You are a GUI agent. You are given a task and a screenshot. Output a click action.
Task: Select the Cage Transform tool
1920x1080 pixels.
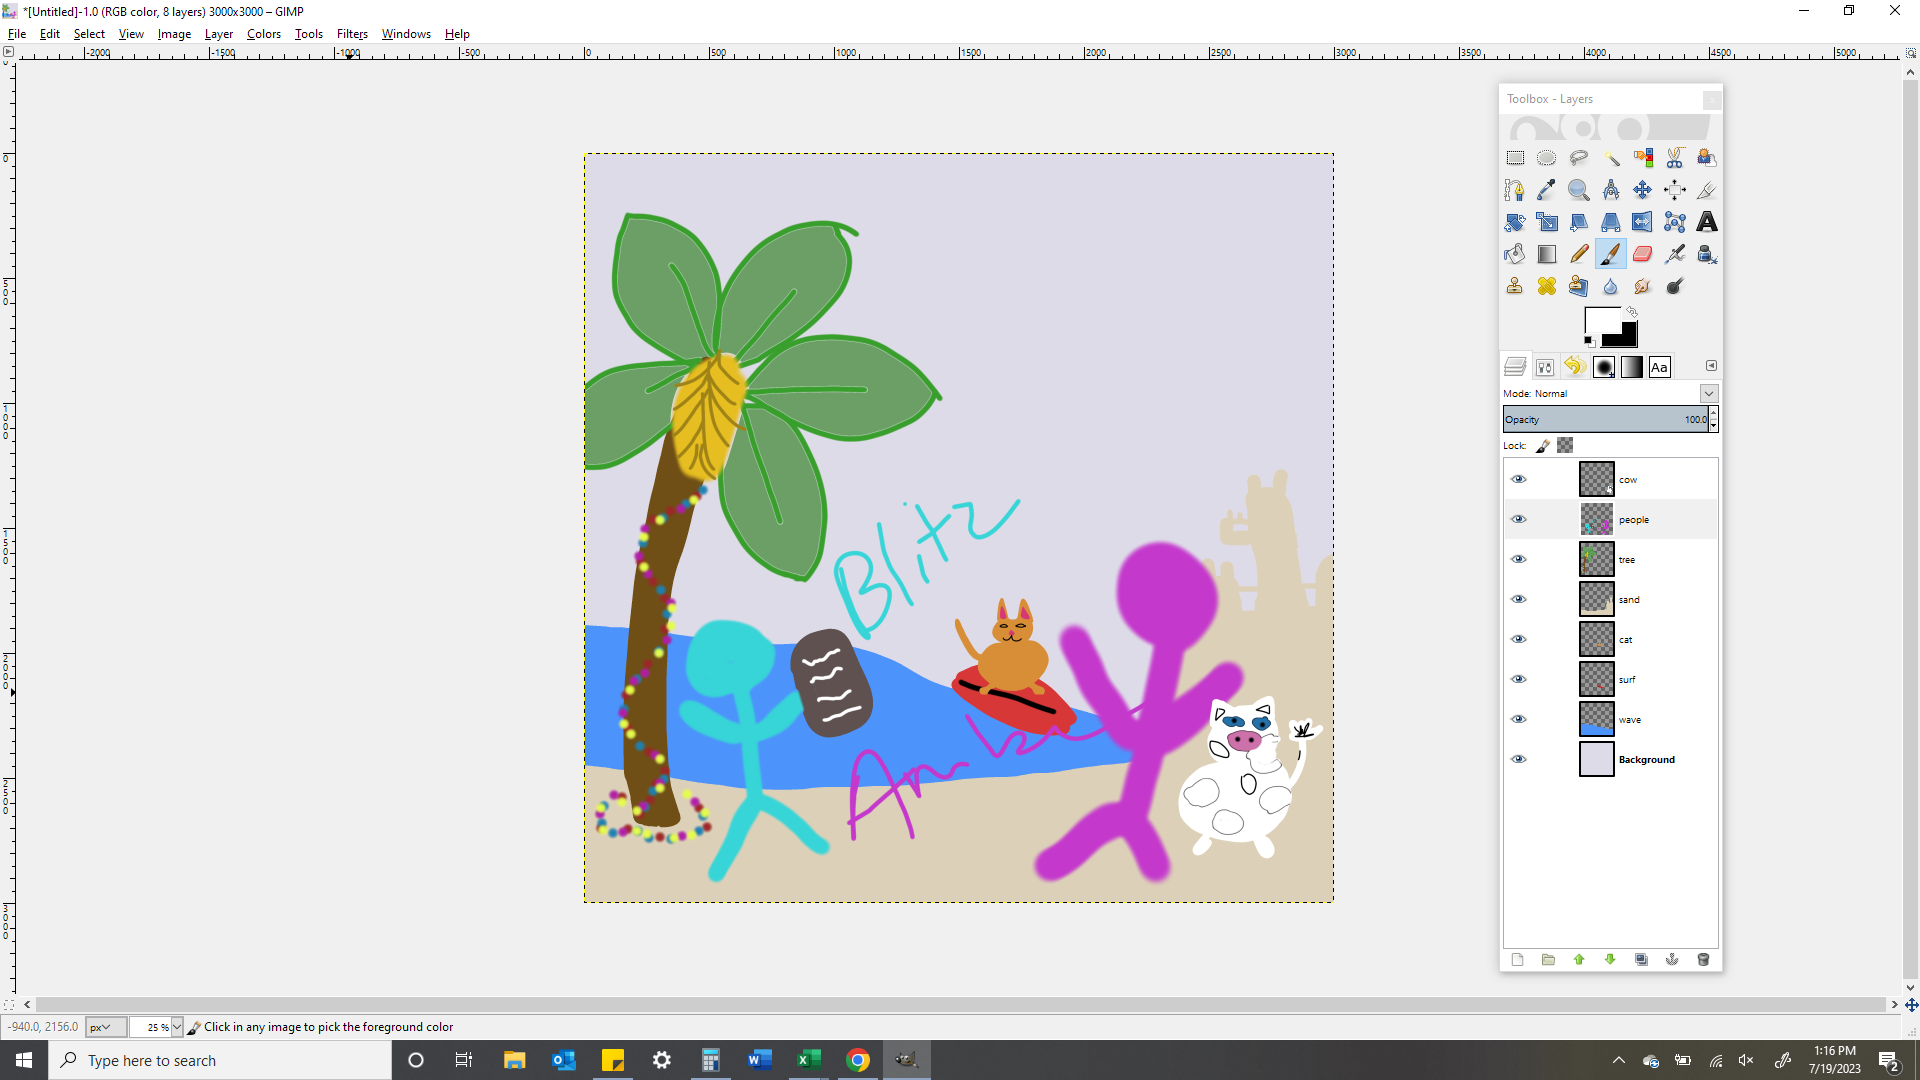(1675, 222)
